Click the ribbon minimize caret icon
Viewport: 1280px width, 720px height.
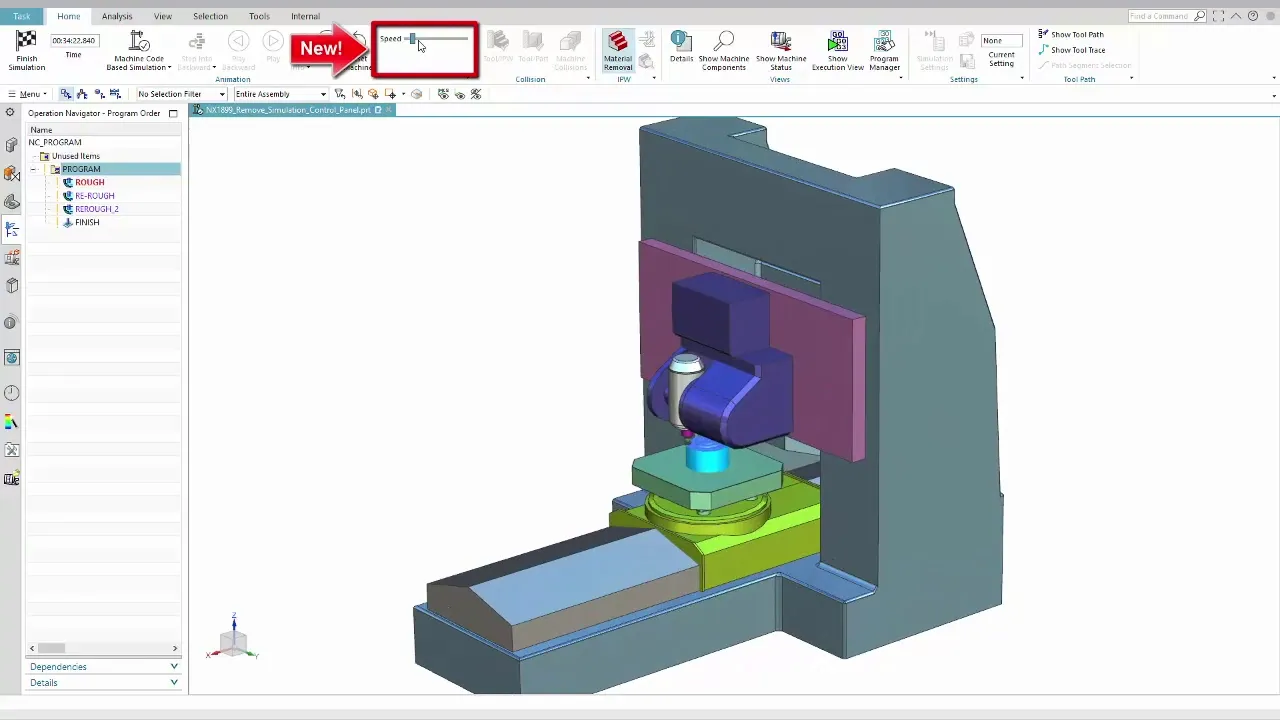tap(1237, 16)
